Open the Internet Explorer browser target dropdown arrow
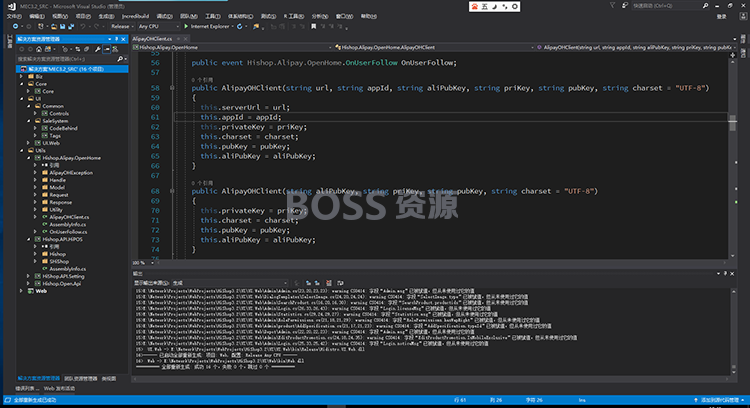The height and width of the screenshot is (408, 750). coord(232,26)
